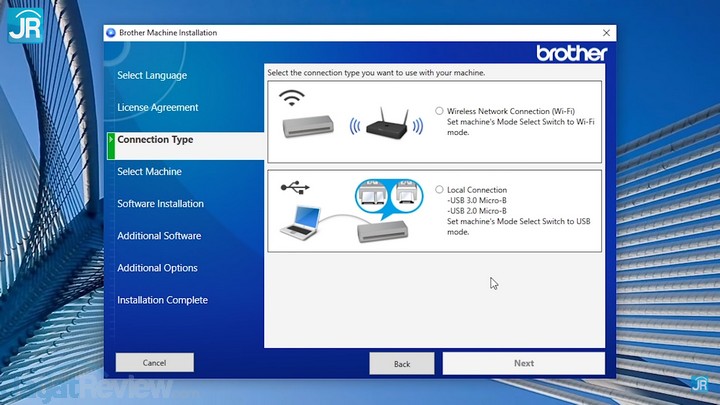
Task: Go Back to the previous step
Action: pyautogui.click(x=402, y=364)
